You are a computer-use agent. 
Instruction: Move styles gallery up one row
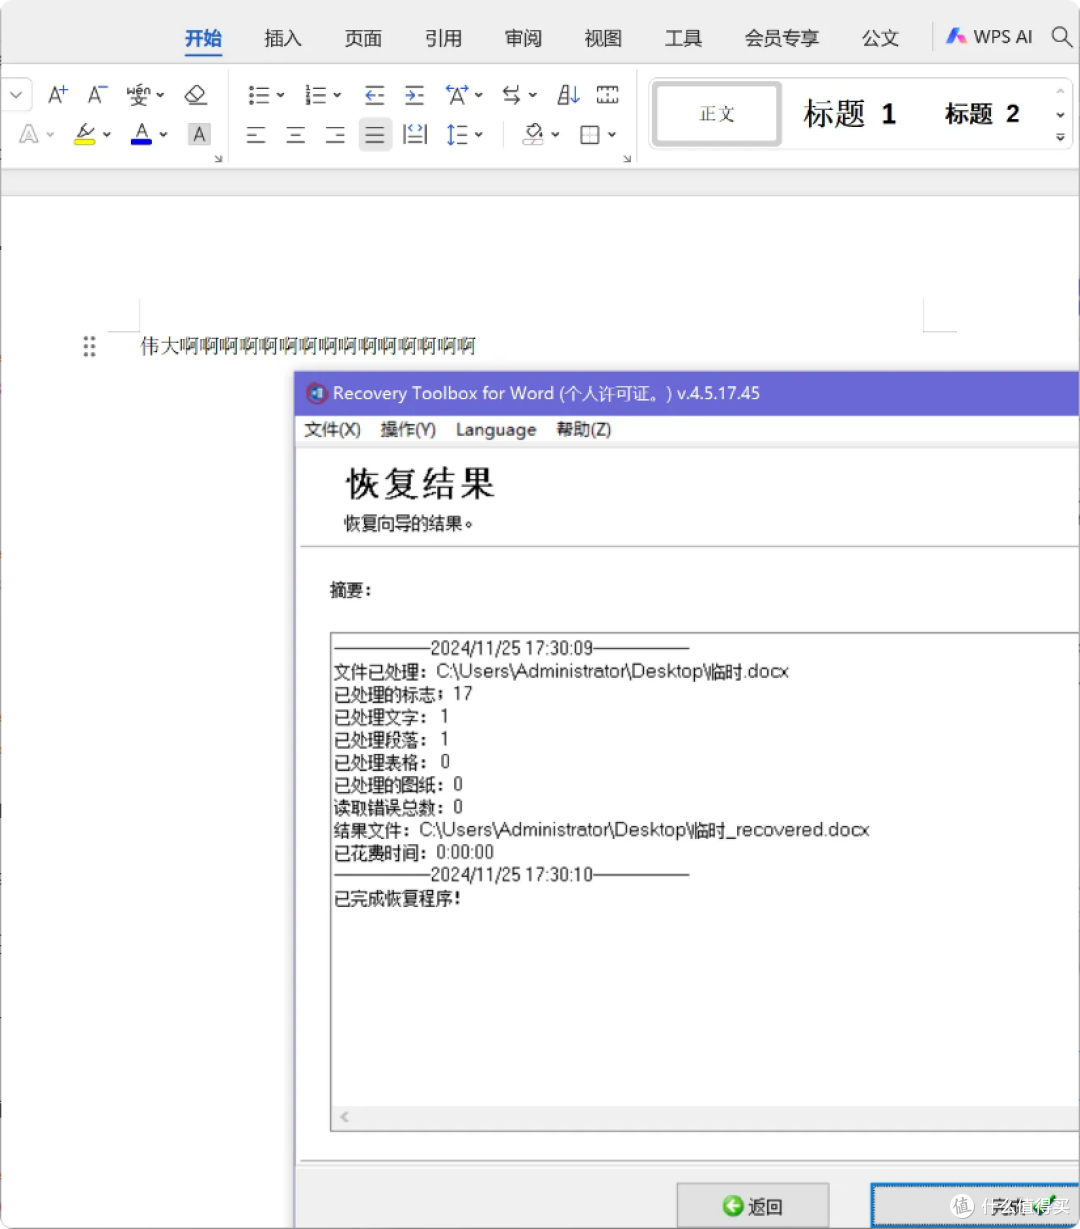point(1060,92)
